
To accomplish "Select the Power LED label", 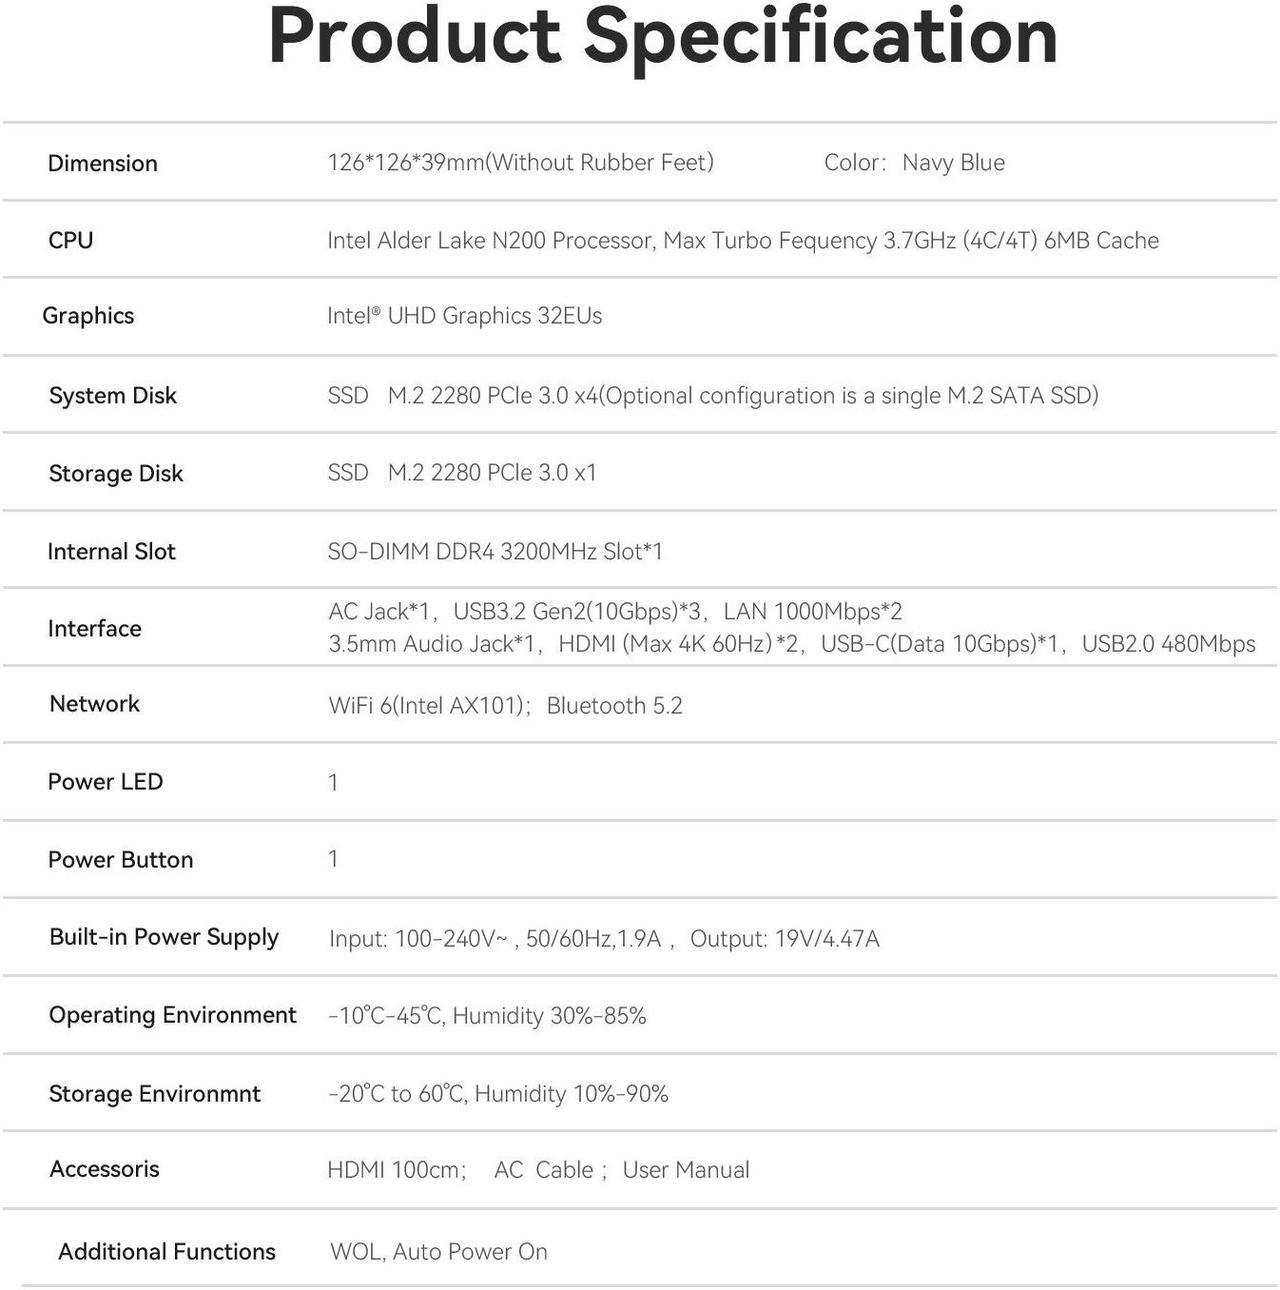I will tap(105, 781).
